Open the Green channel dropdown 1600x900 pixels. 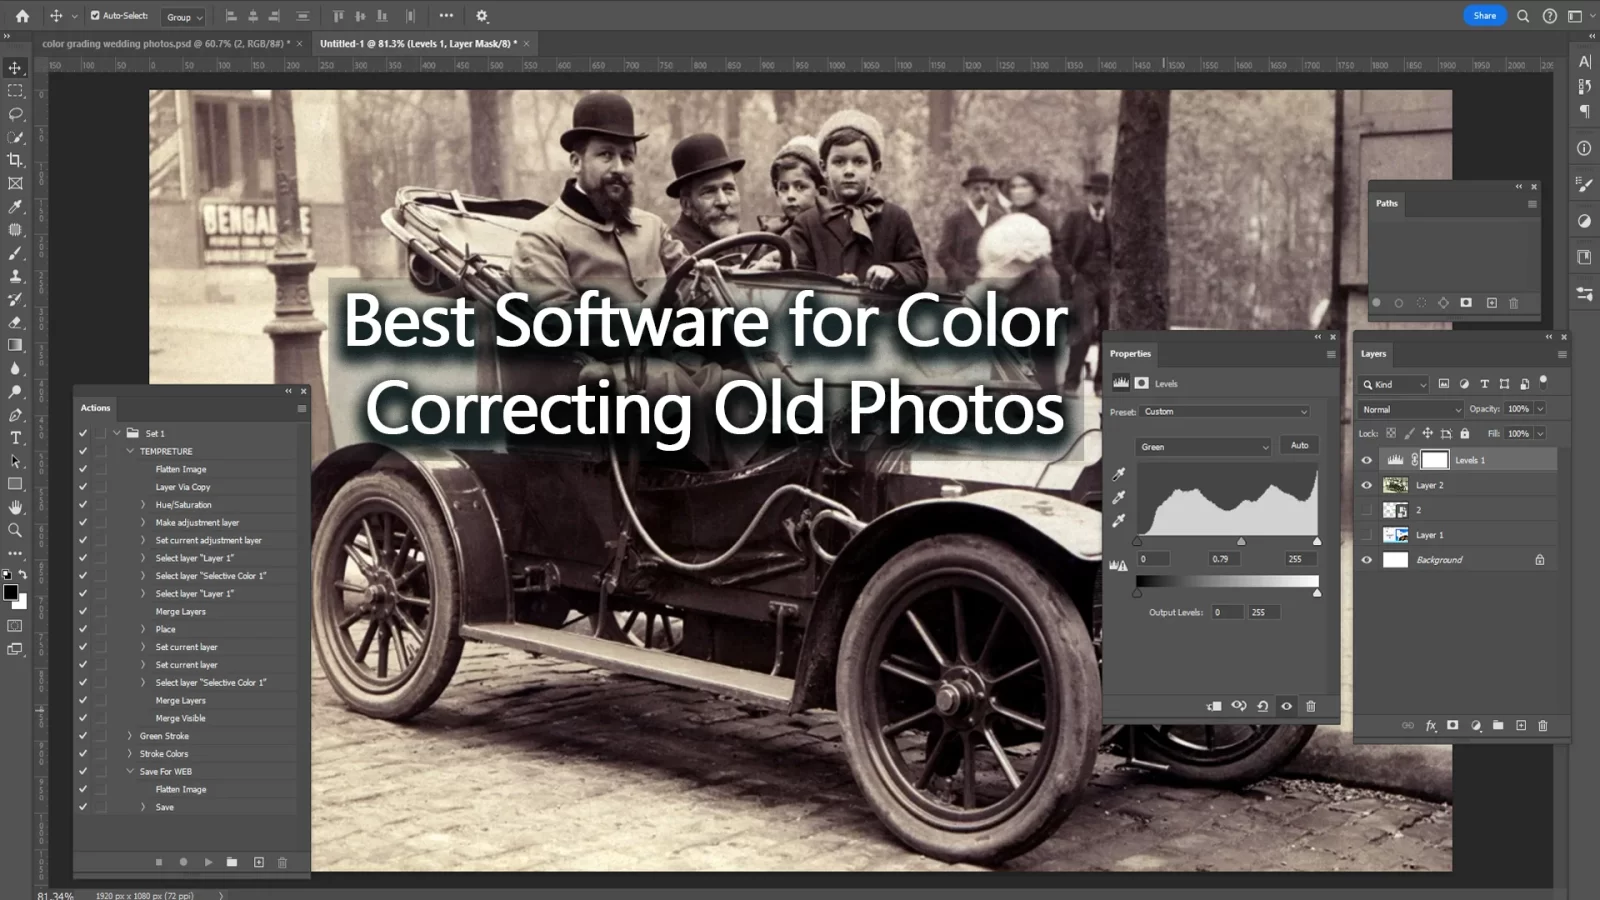[x=1203, y=447]
